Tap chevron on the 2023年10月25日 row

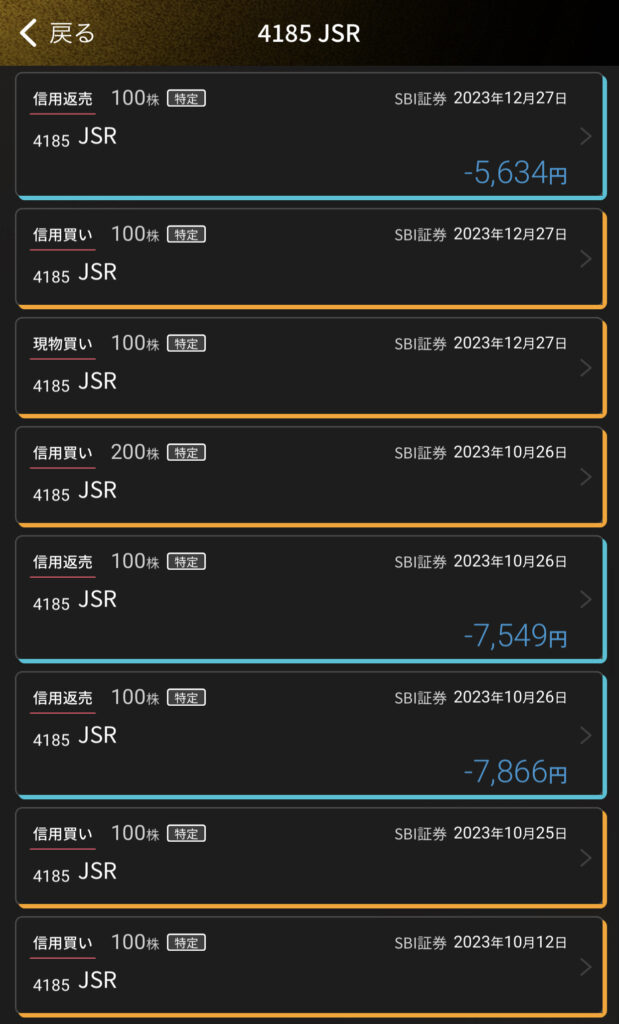[585, 858]
